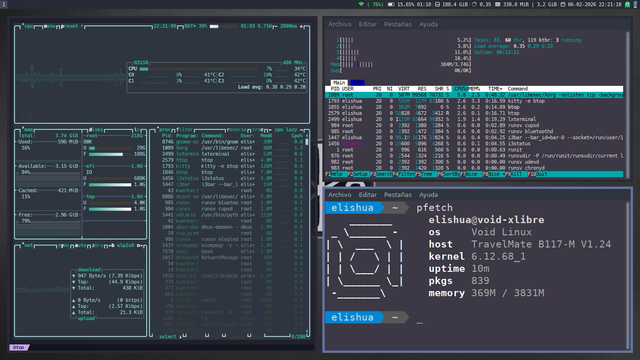Open the Pestañas menu in the htop window
The image size is (640, 360).
398,24
